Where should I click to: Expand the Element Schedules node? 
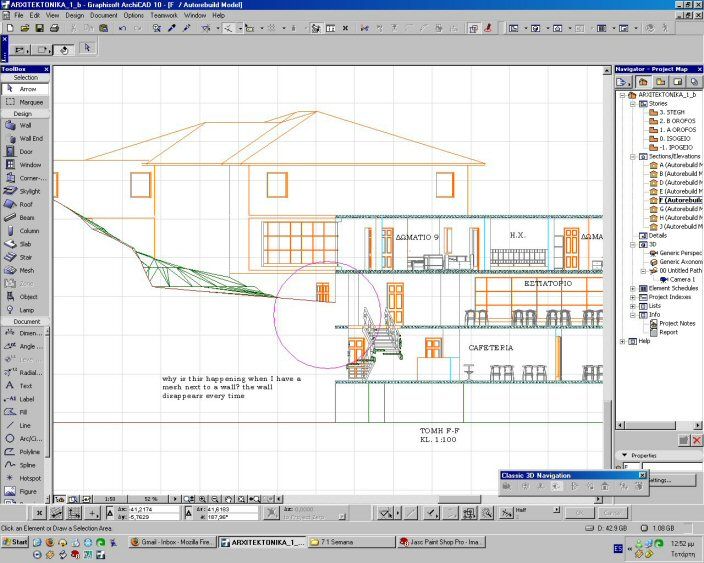(x=633, y=288)
